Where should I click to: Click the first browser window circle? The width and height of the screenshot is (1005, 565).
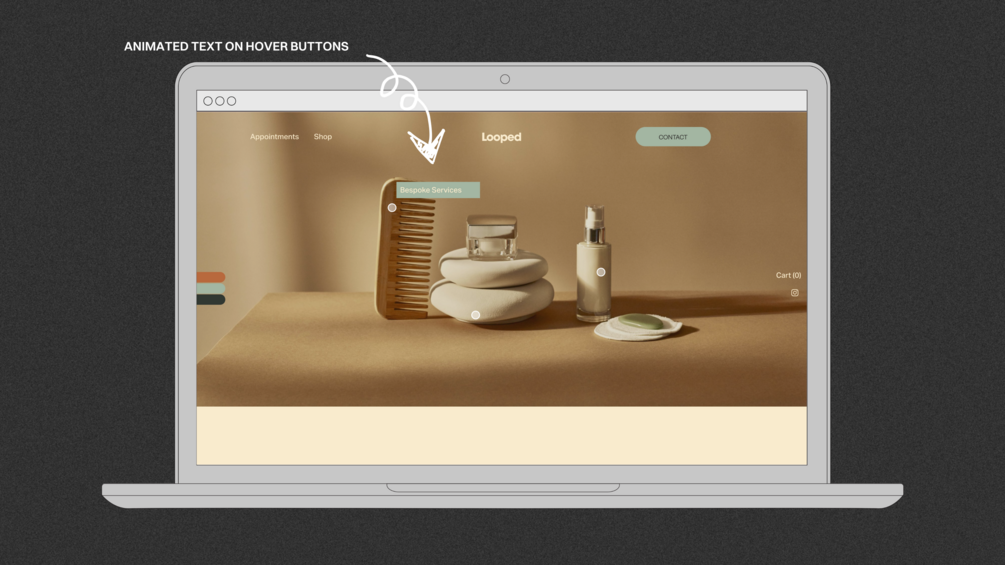click(208, 101)
